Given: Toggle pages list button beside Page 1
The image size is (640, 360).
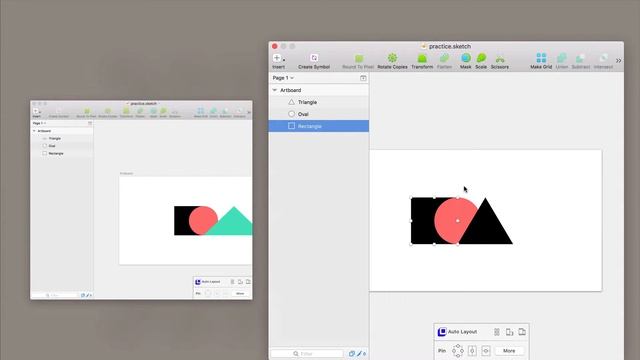Looking at the screenshot, I should pos(363,78).
